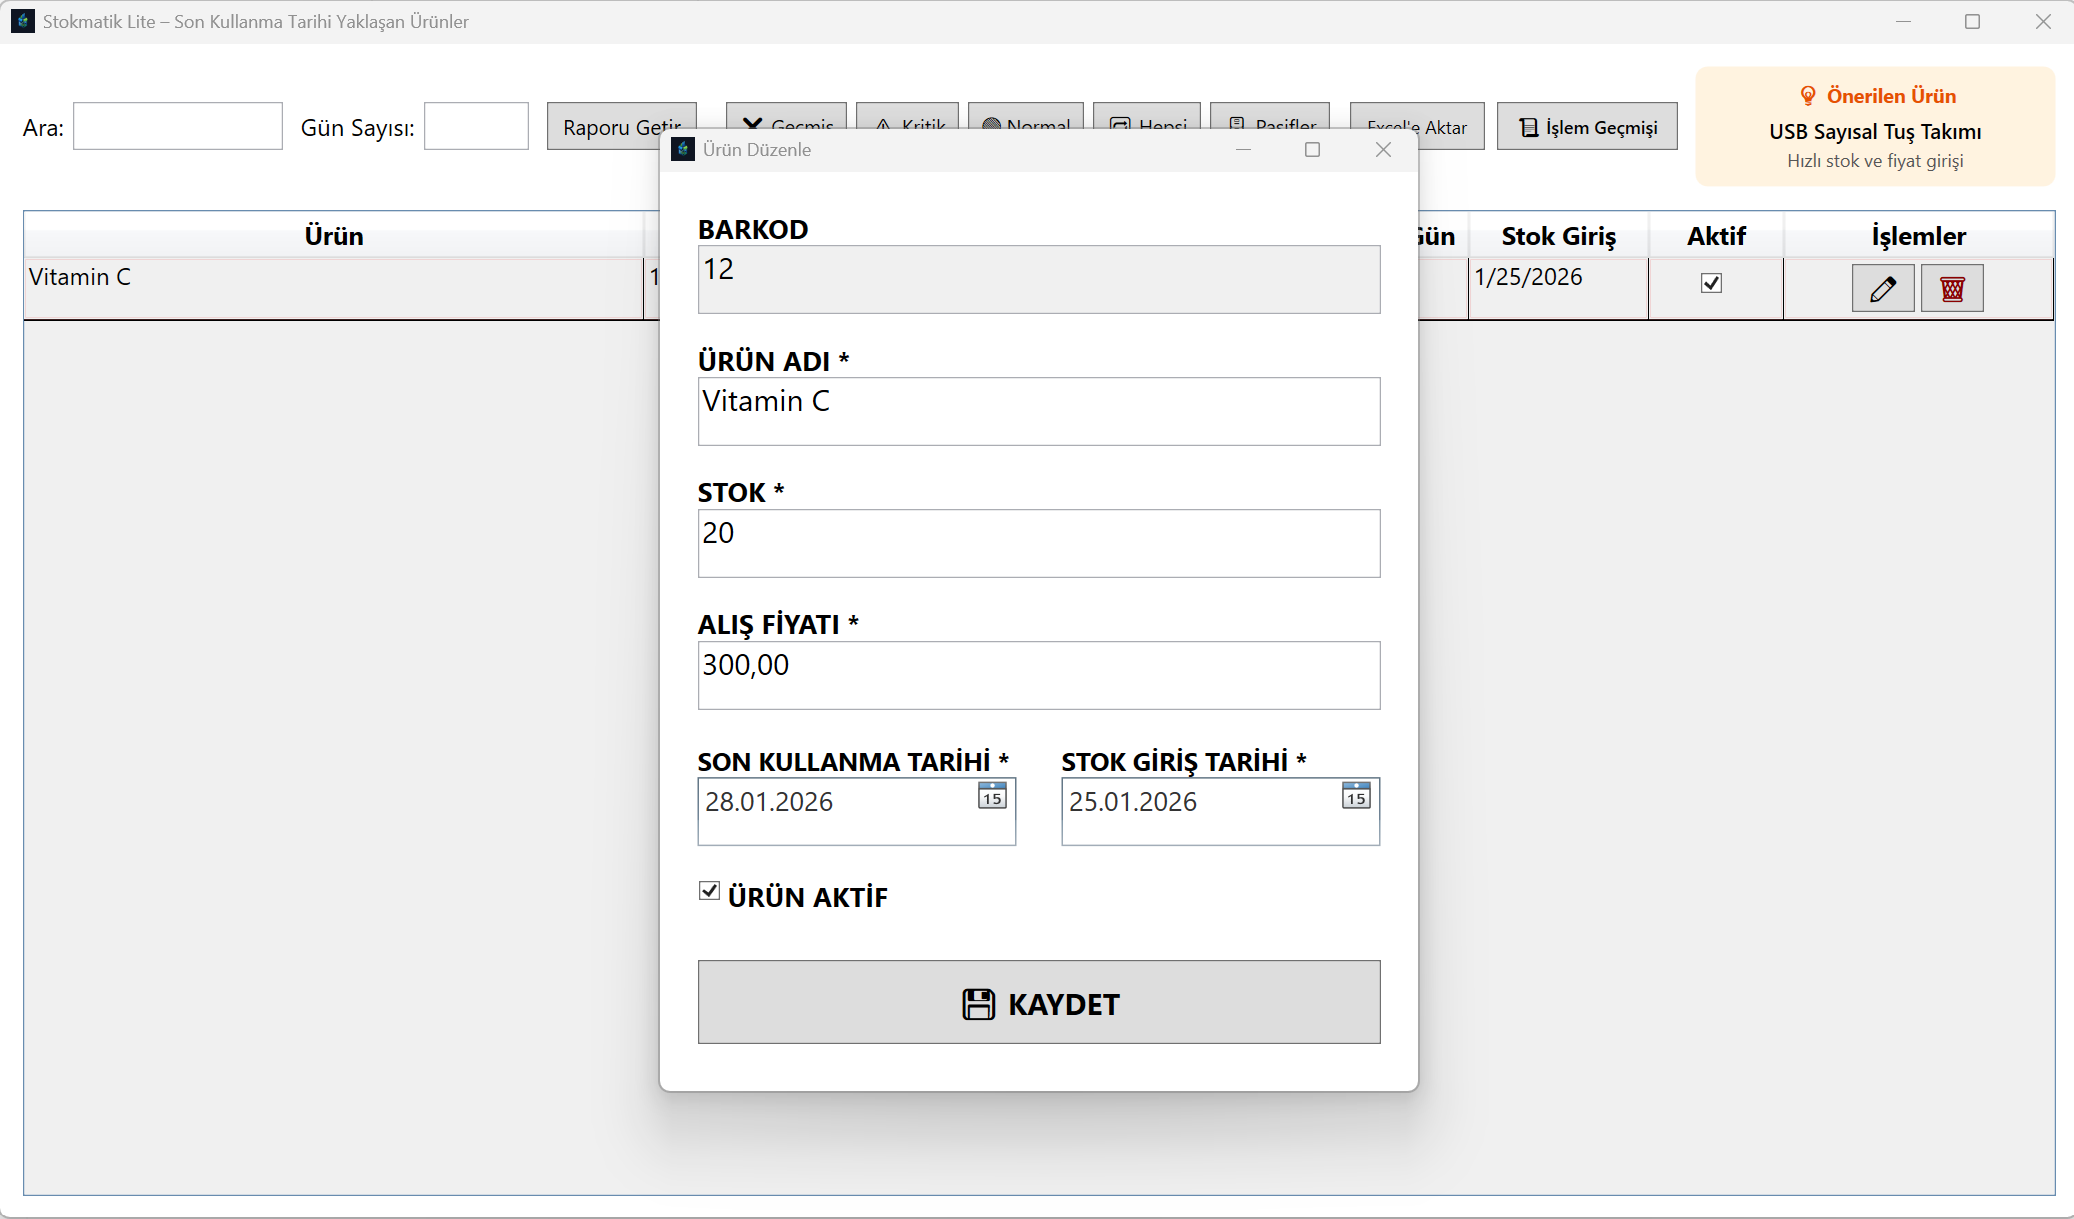Click the lightbulb icon beside Önerilen Ürün

(1807, 96)
